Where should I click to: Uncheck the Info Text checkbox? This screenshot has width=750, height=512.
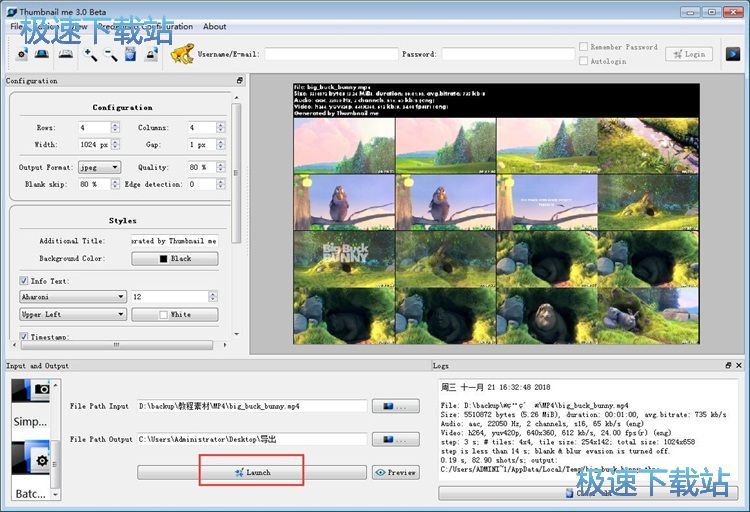[23, 280]
